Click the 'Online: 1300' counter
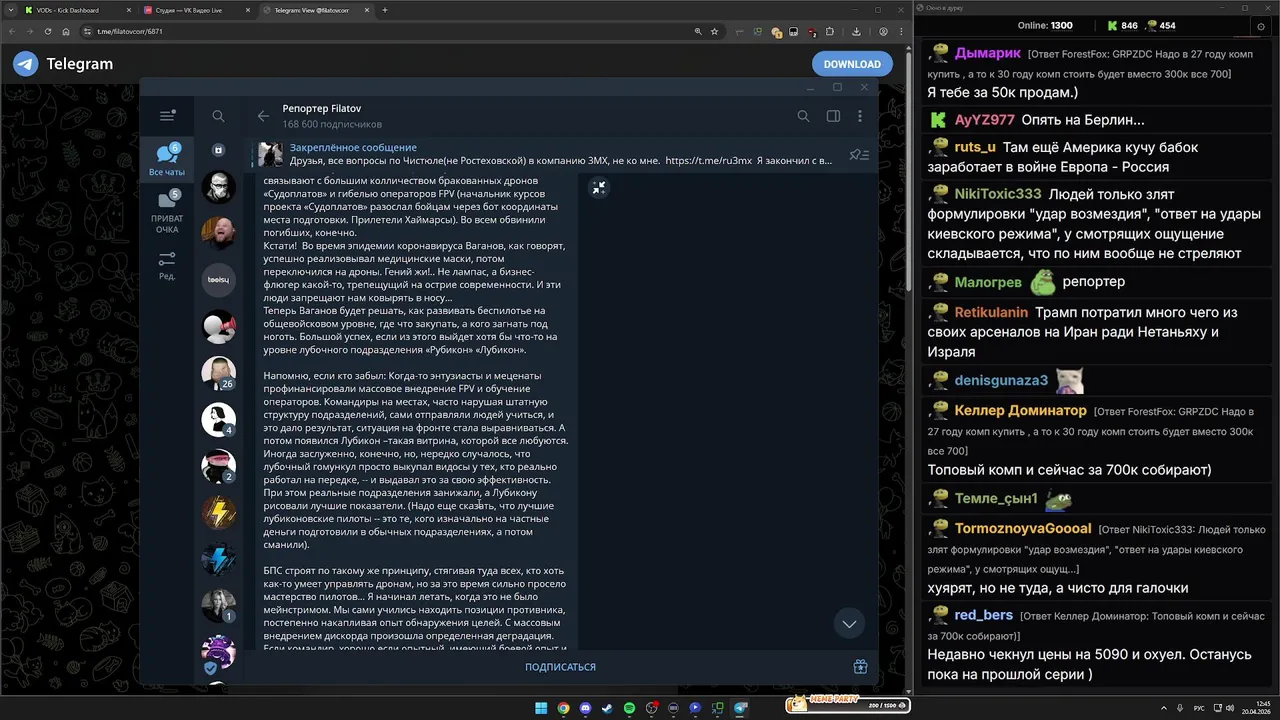 tap(1044, 26)
